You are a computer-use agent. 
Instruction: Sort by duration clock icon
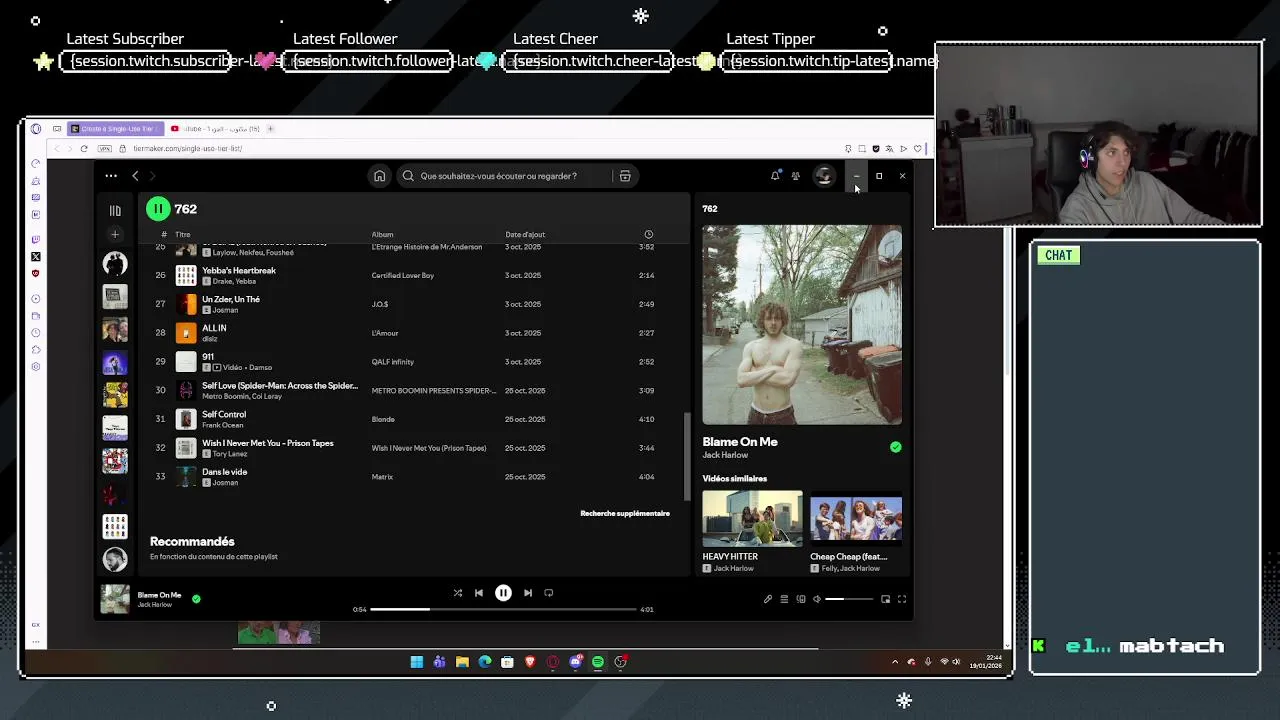click(x=648, y=235)
